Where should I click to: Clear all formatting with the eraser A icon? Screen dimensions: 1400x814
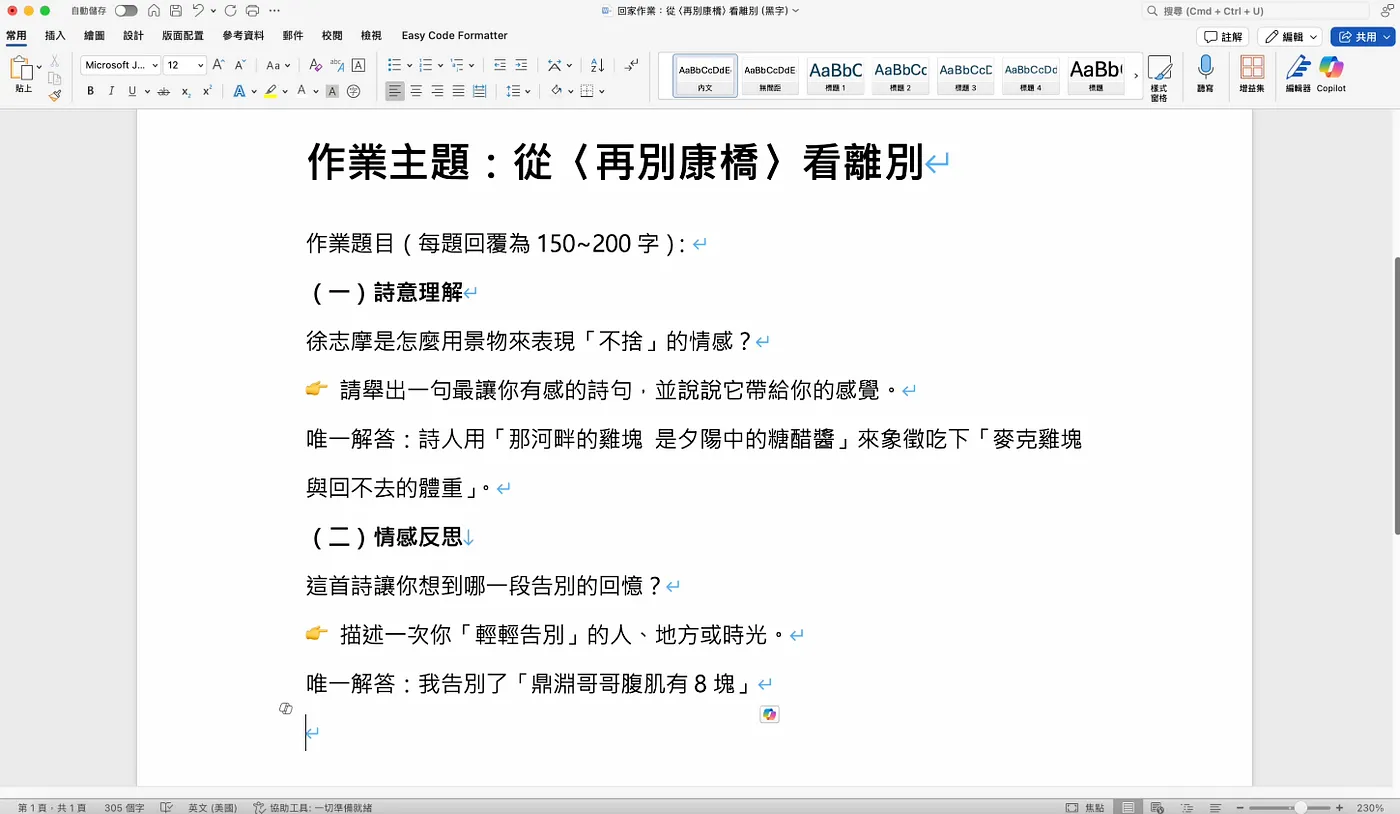(315, 65)
